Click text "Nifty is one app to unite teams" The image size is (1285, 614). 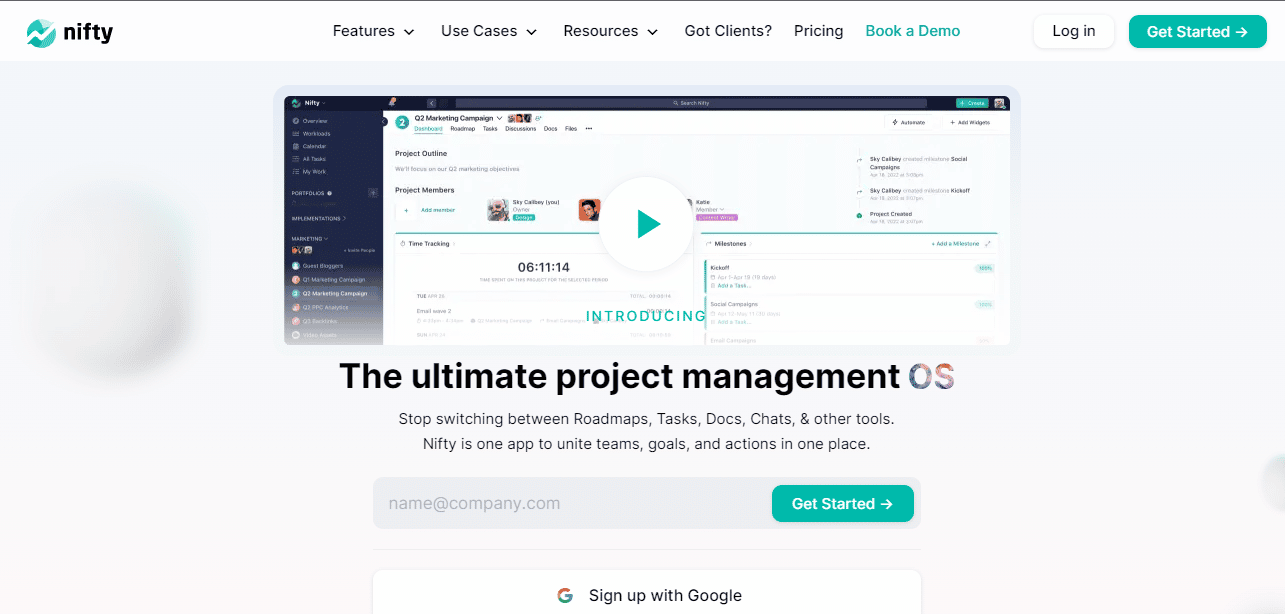(x=535, y=444)
